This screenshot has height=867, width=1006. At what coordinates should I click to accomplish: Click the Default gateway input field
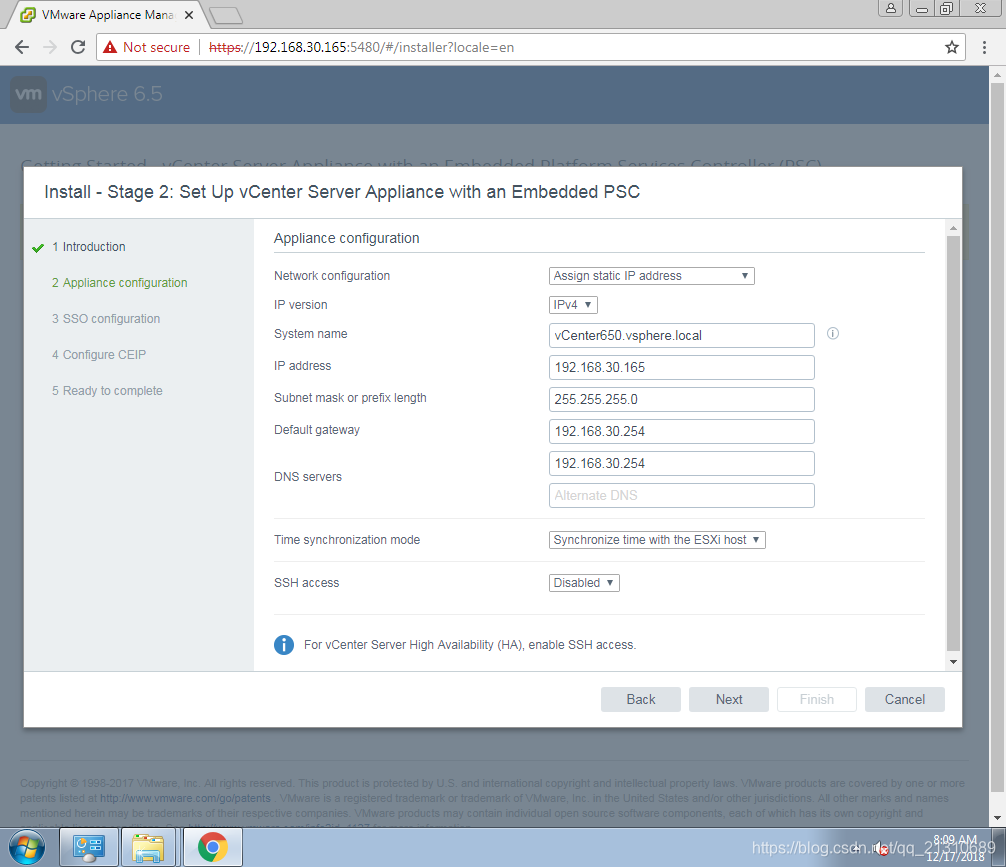pos(681,431)
